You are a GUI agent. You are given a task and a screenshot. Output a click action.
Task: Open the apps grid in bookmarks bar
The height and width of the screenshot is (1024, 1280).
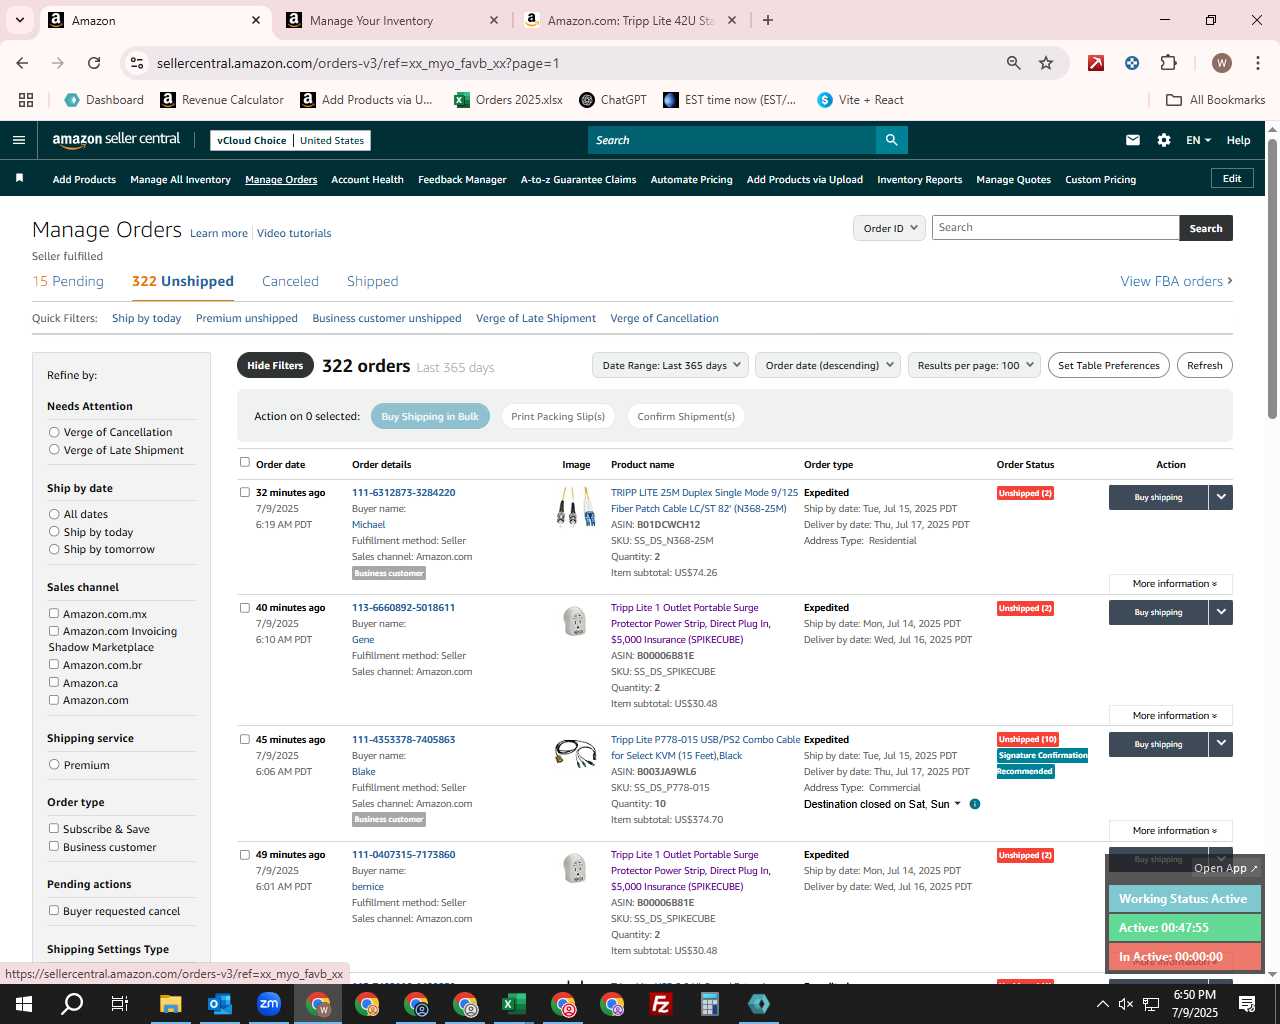26,100
